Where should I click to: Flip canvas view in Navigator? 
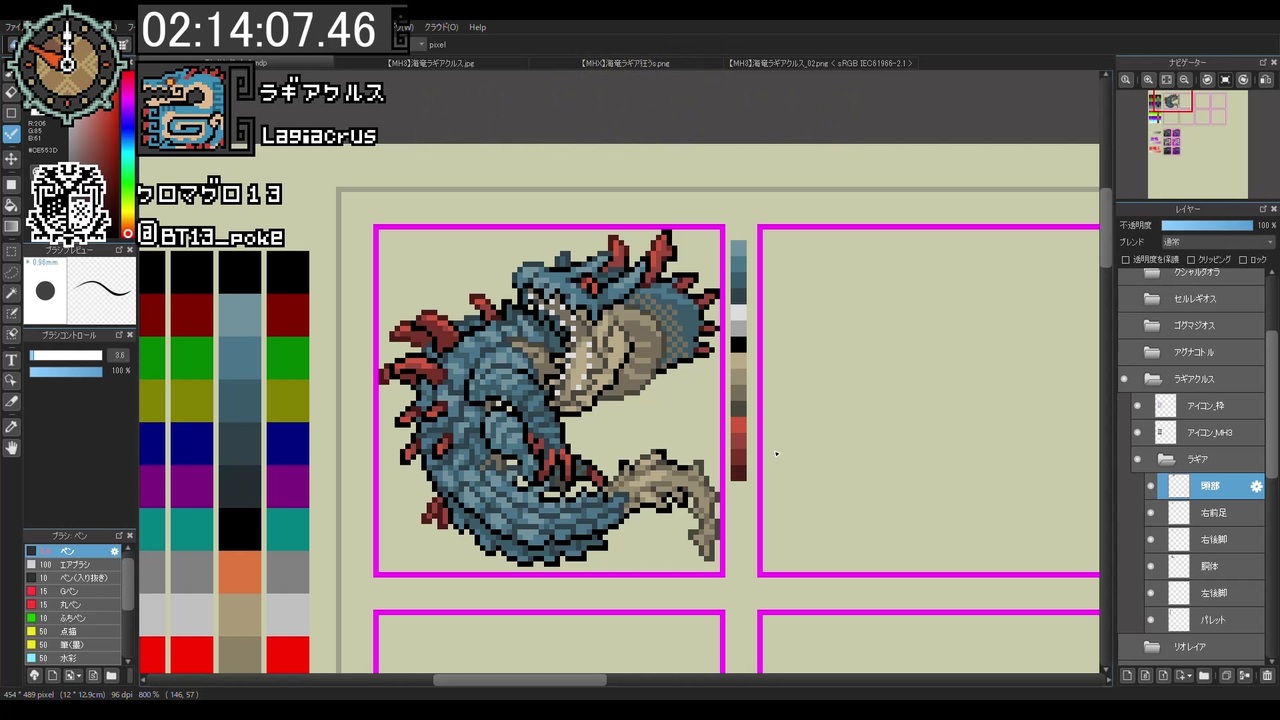point(1265,80)
